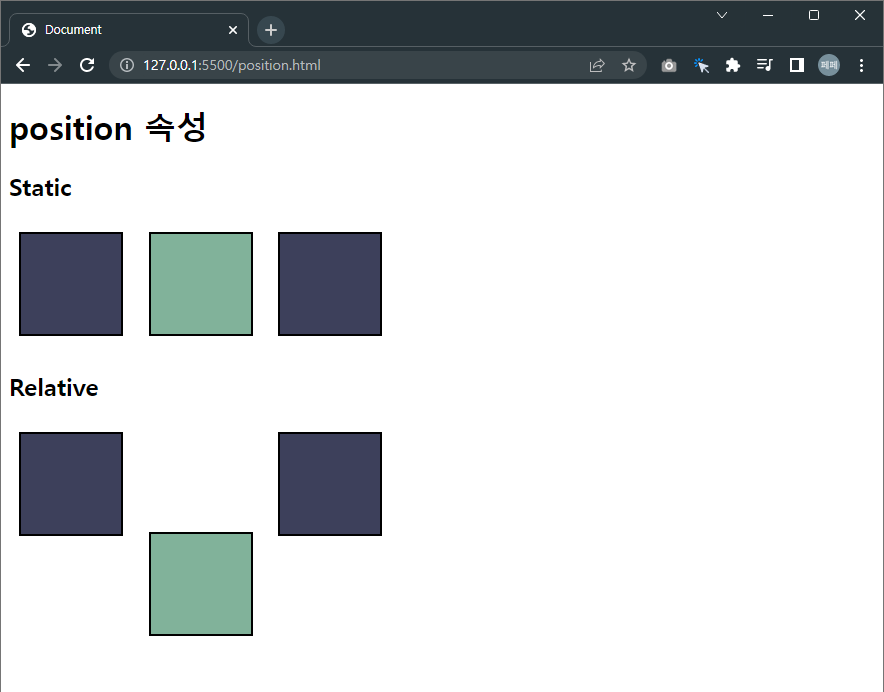Click the first dark box under Static

tap(70, 283)
